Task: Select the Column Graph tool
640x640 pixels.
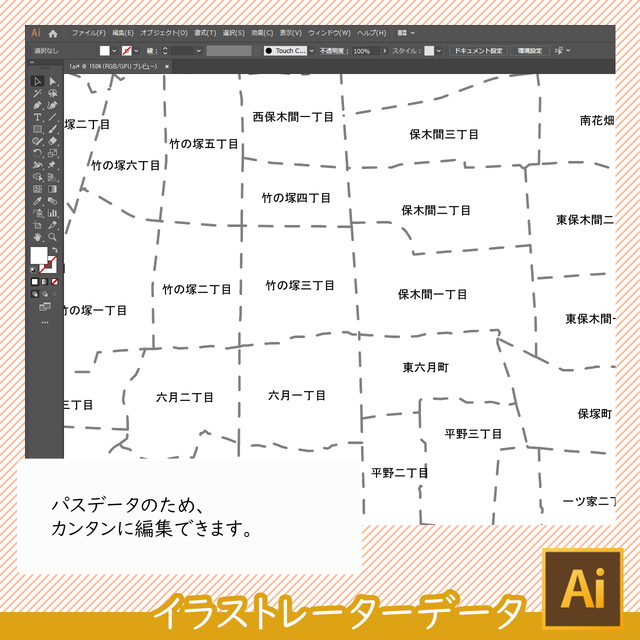Action: coord(53,213)
